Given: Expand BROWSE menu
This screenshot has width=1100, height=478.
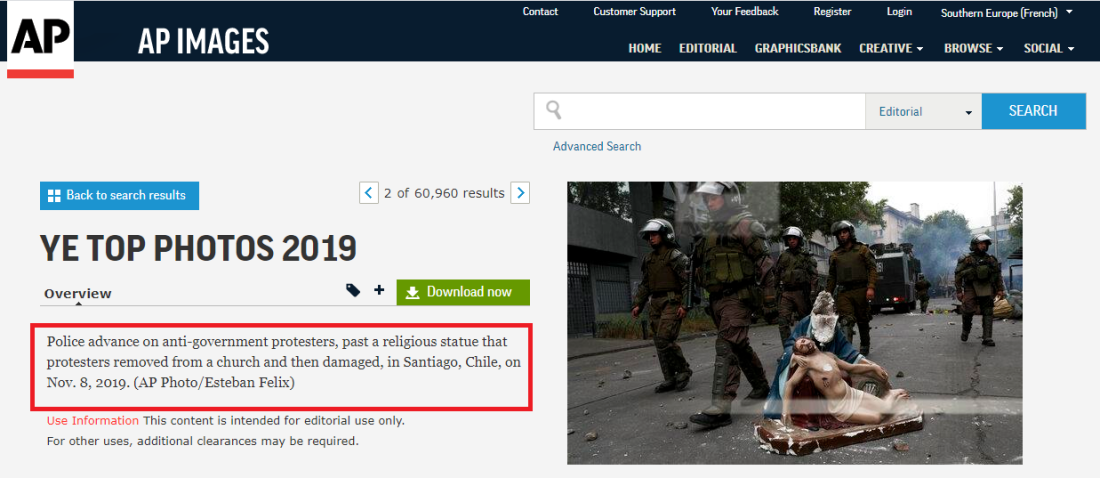Looking at the screenshot, I should [974, 48].
